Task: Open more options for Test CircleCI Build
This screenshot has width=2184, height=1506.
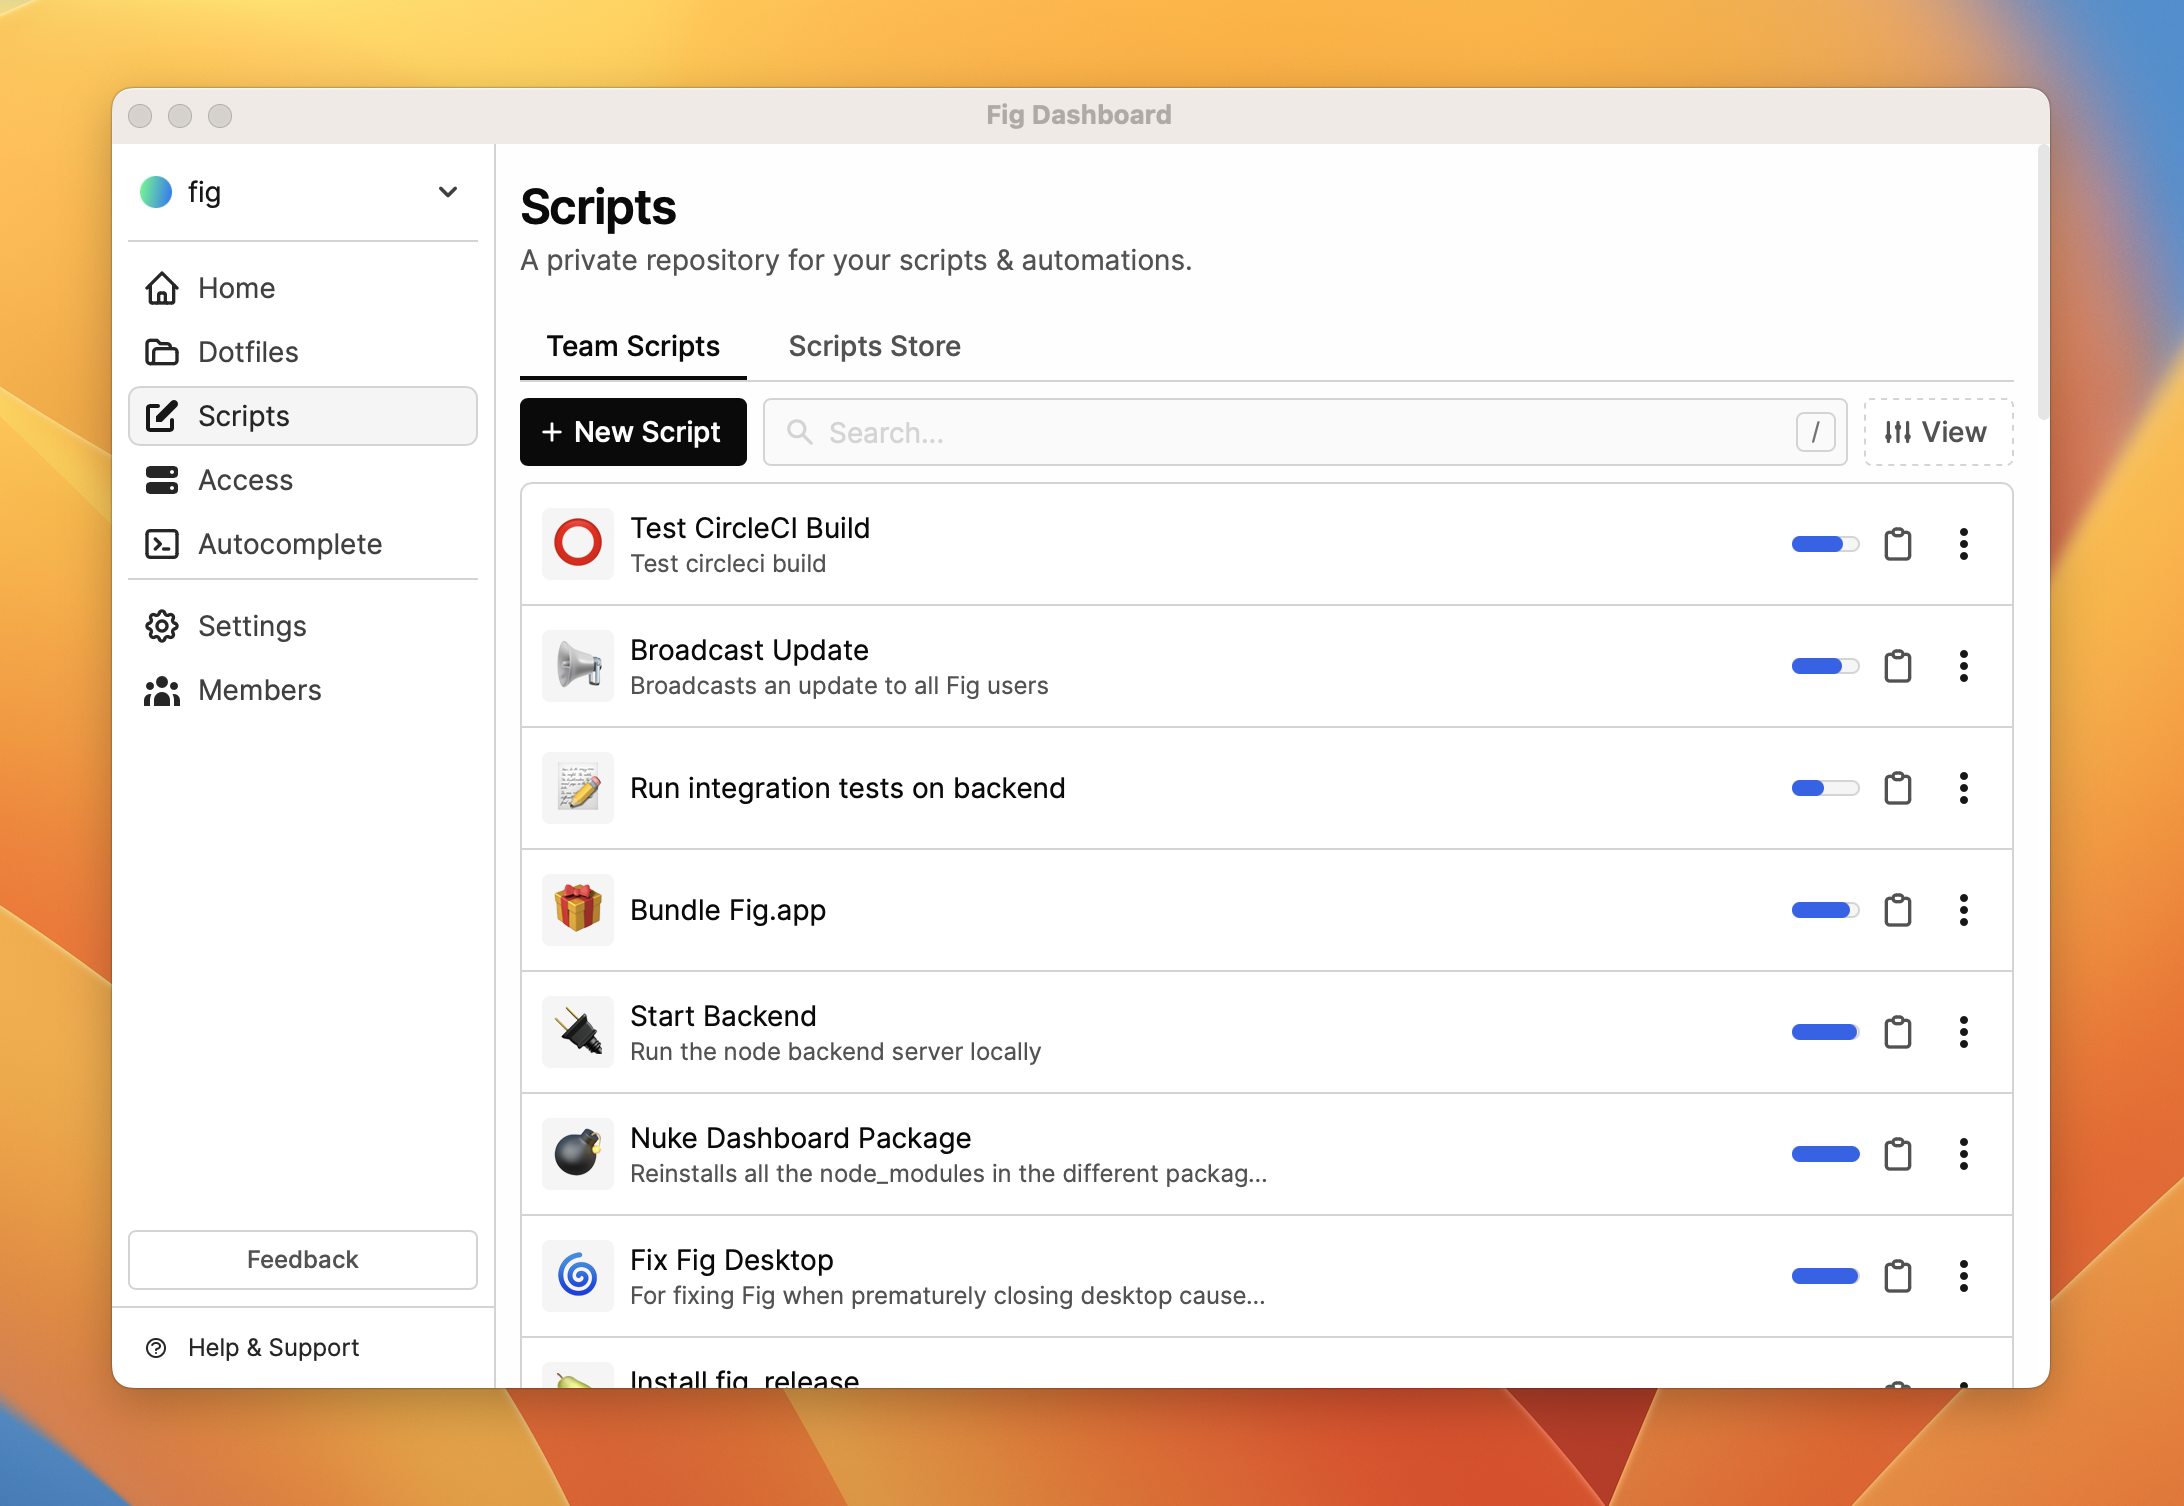Action: pos(1964,544)
